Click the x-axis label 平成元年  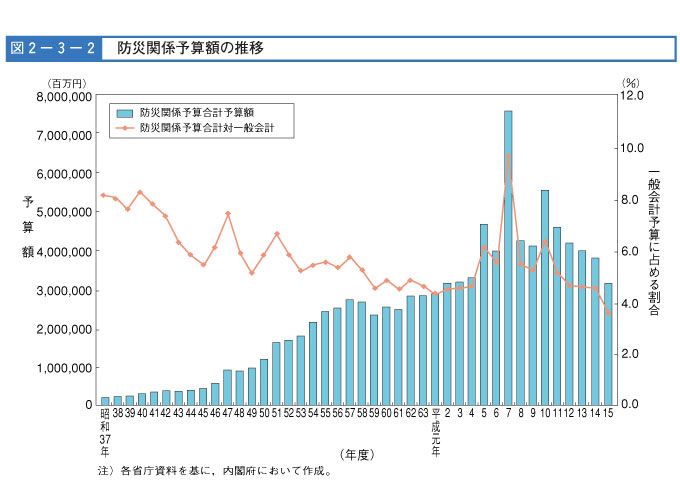click(x=436, y=432)
